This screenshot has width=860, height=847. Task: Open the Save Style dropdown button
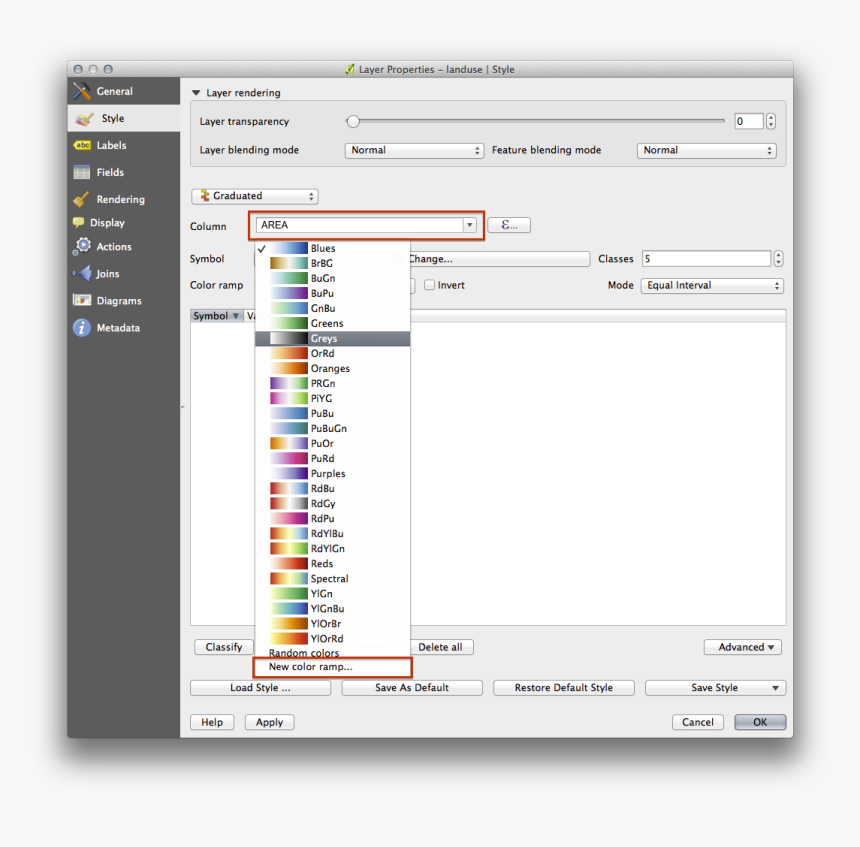(715, 688)
